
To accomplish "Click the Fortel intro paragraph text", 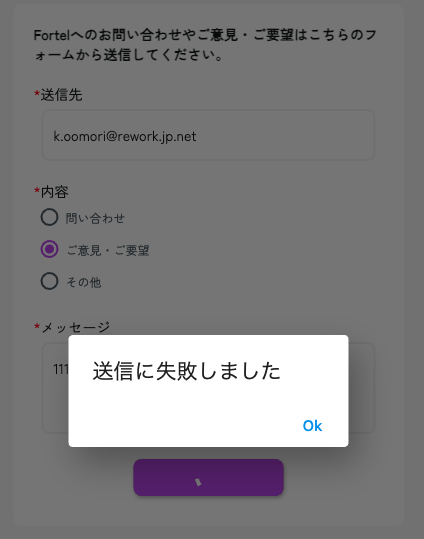I will [205, 45].
